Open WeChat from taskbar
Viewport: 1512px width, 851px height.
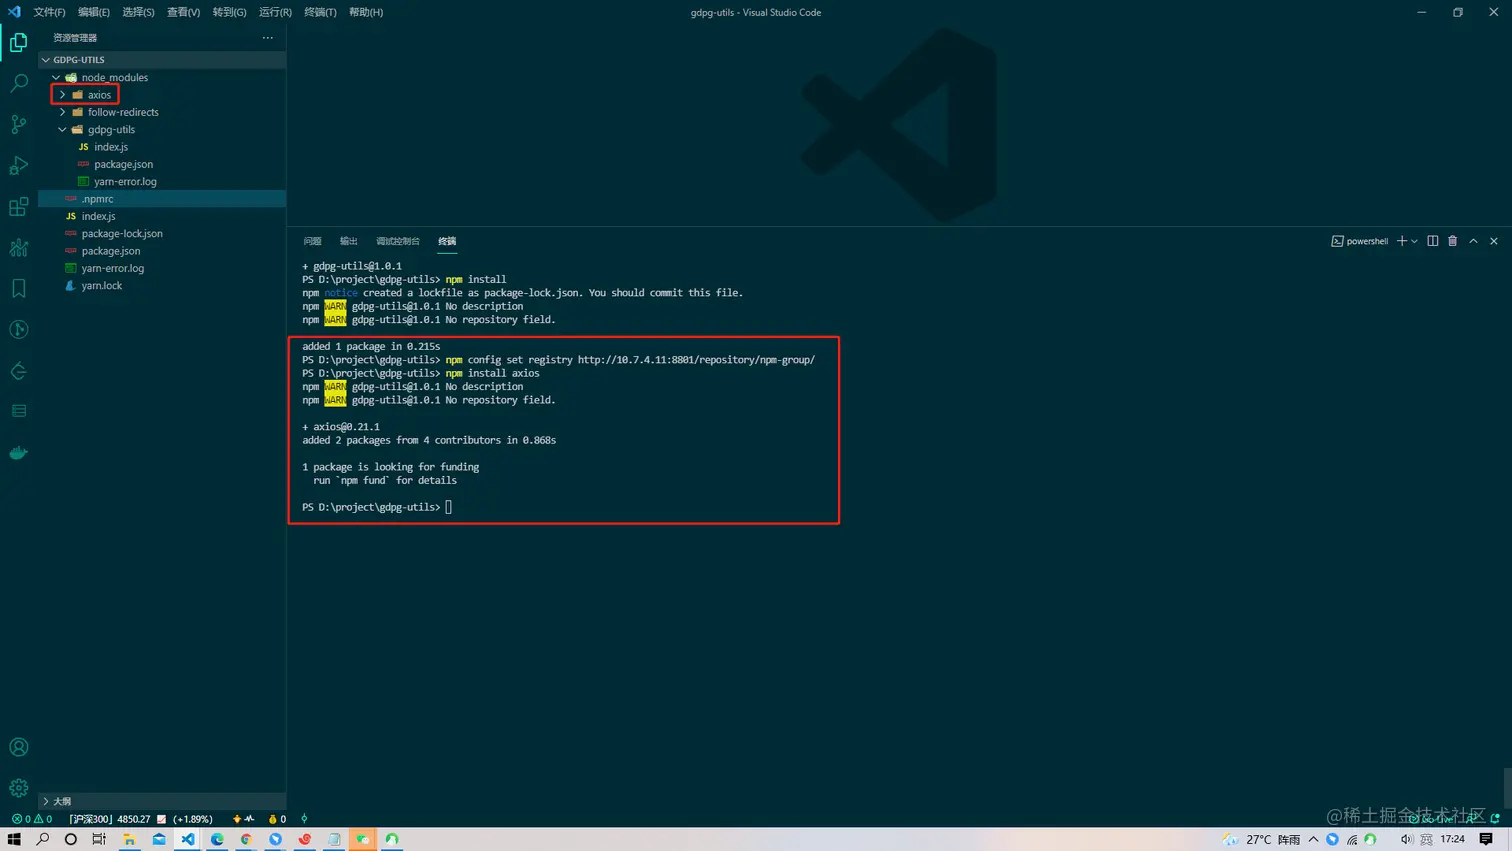tap(363, 839)
